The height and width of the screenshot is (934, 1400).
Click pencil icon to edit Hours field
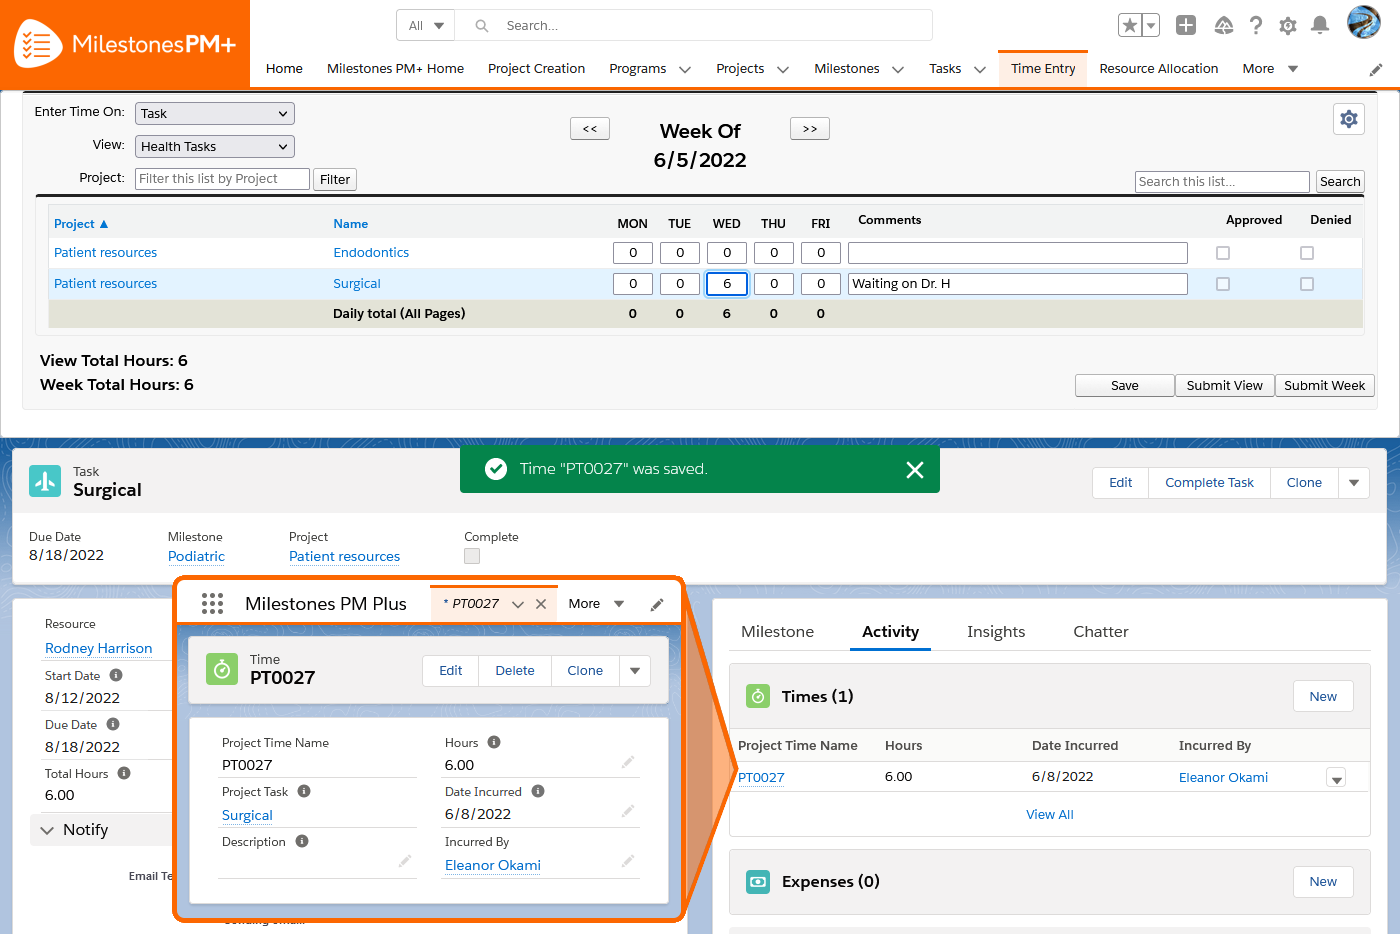[x=628, y=763]
